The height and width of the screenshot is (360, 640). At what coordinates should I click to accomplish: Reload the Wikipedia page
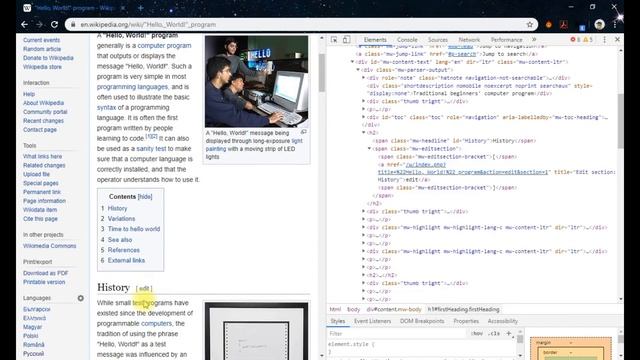click(54, 24)
